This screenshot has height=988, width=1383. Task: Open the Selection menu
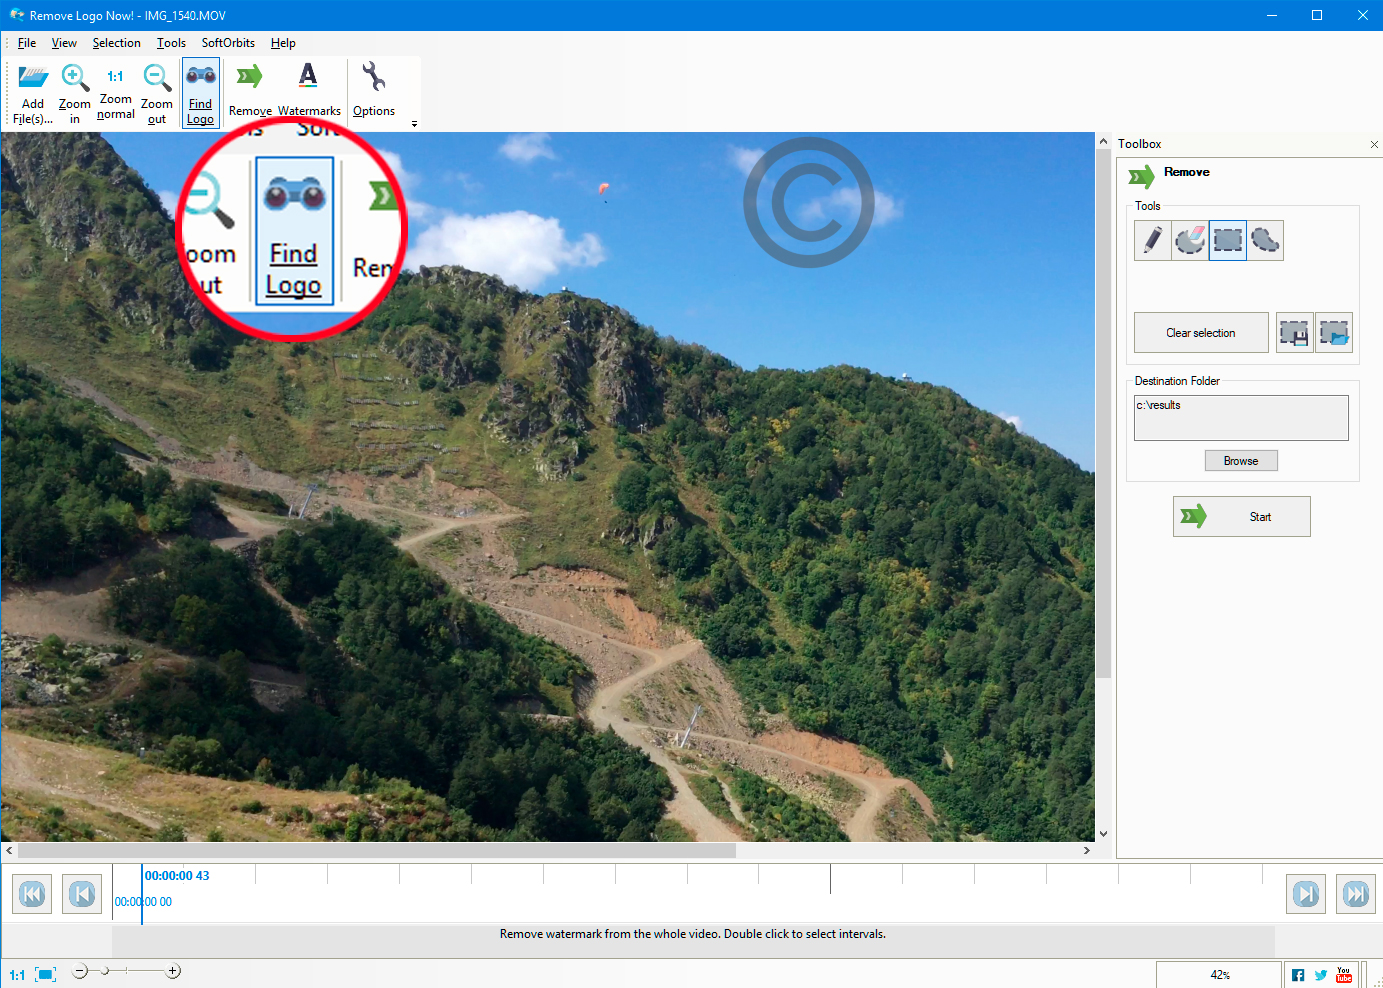pos(116,43)
